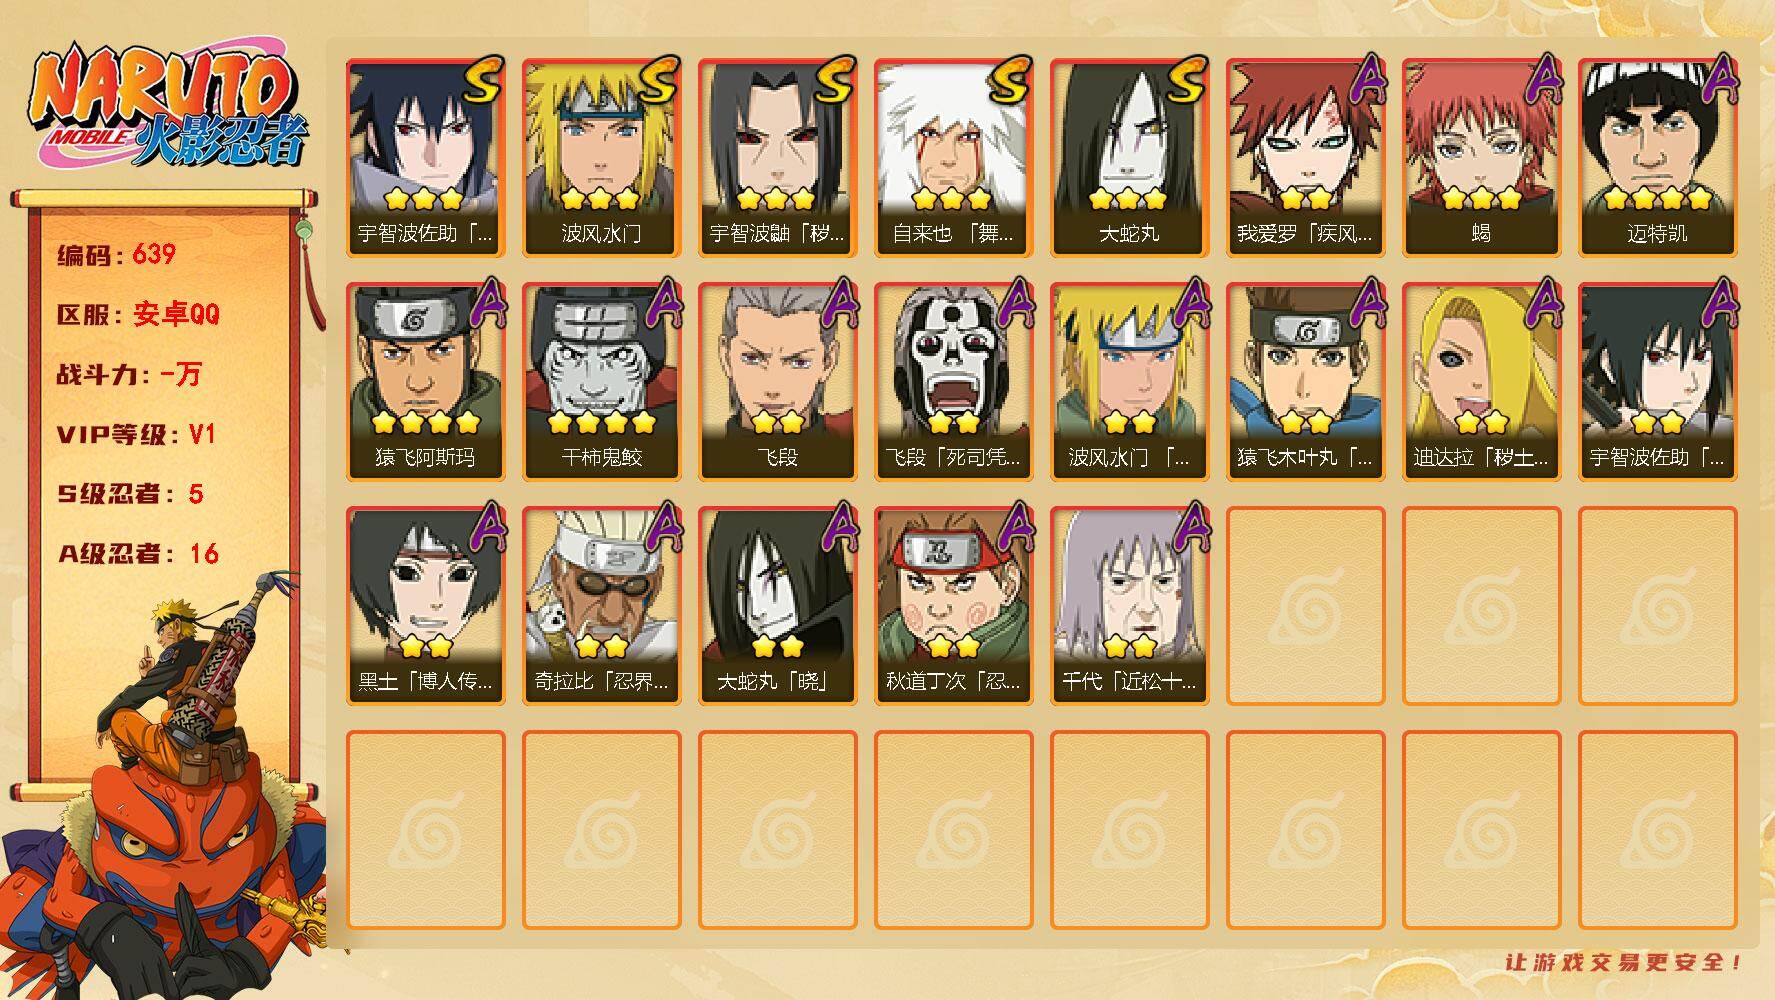This screenshot has width=1775, height=1000.
Task: Open the 干柿鬼鲛 ninja card
Action: pos(601,381)
